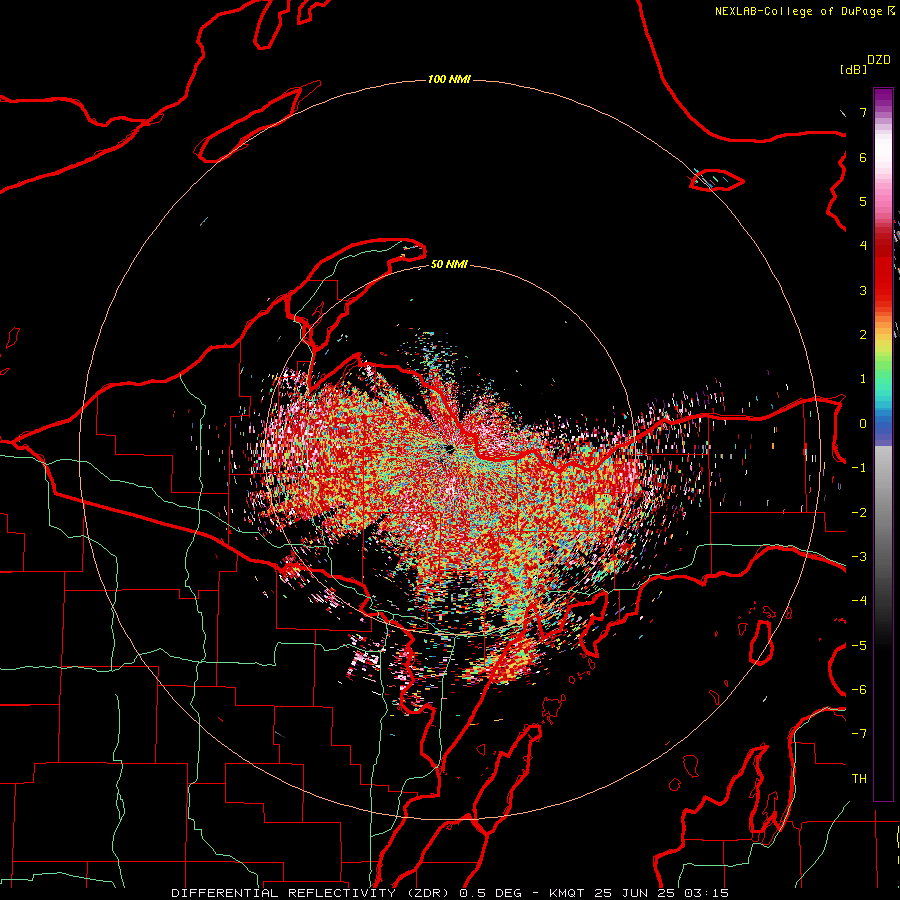Click the -1 dB value on color scale
The image size is (900, 900).
click(x=859, y=468)
